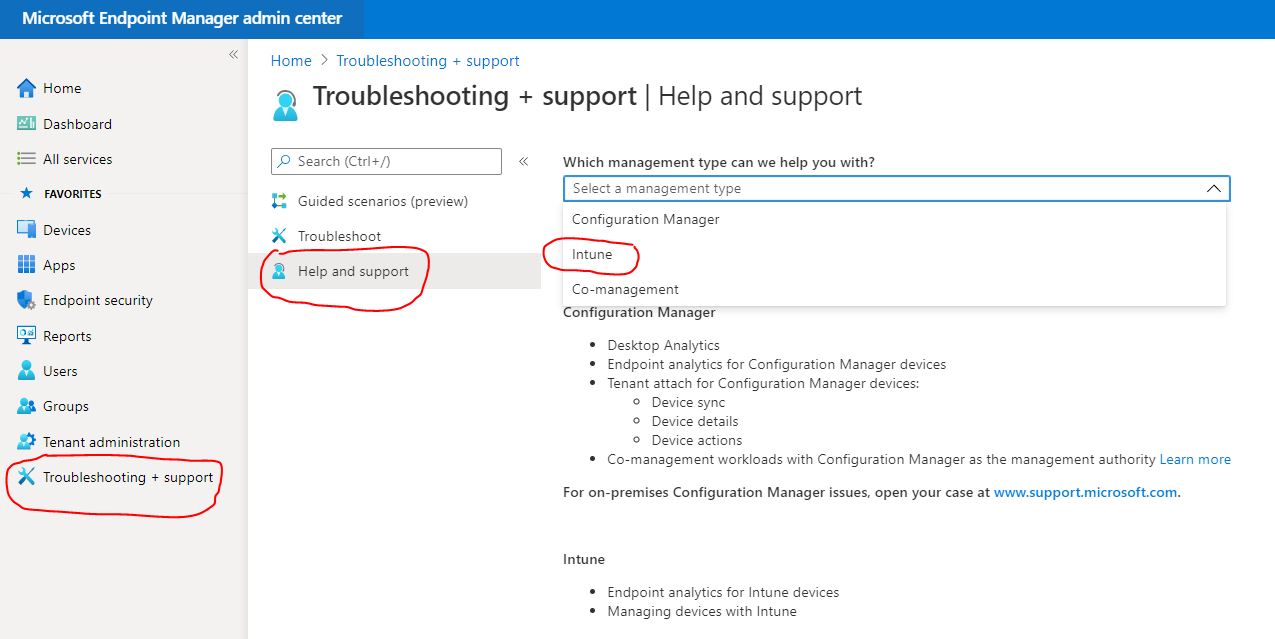Click the Device sync sub-bullet text
This screenshot has height=639, width=1275.
point(688,402)
